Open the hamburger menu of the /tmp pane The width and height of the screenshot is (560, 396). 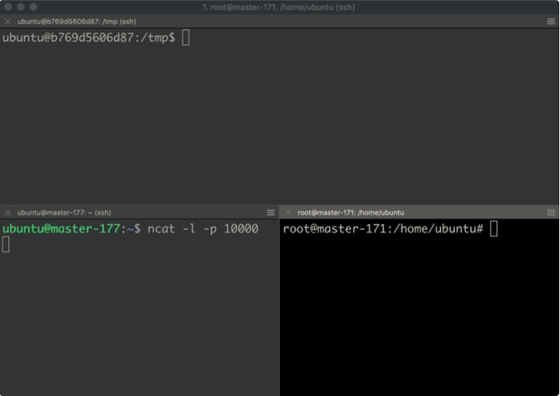coord(551,22)
